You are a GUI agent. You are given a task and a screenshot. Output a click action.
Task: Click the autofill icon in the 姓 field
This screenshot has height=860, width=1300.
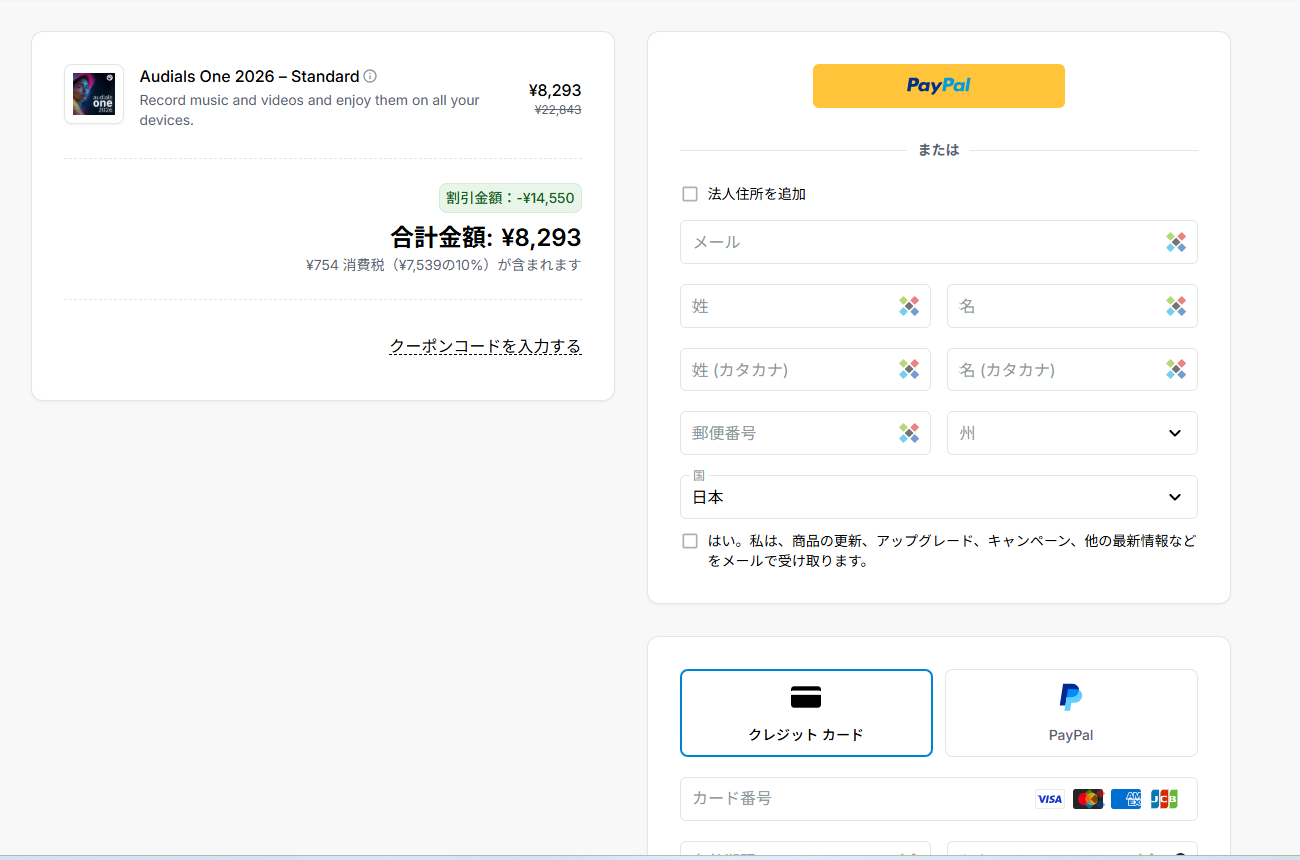click(909, 306)
